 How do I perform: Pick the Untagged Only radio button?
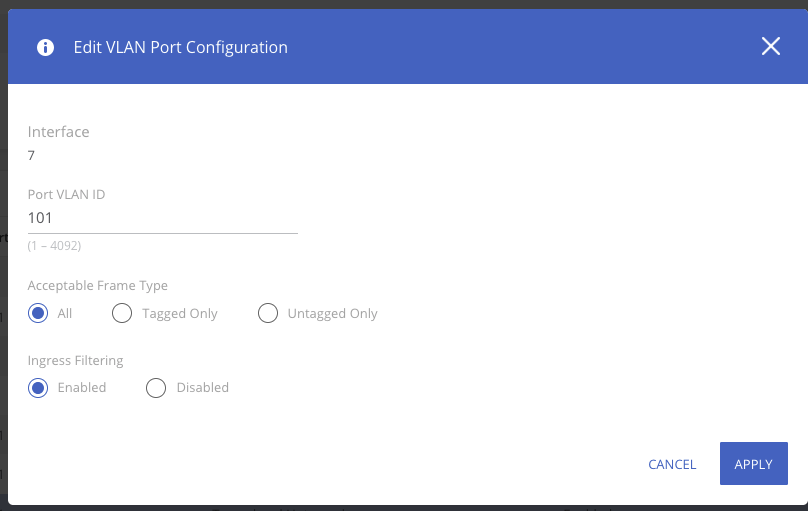[x=267, y=314]
